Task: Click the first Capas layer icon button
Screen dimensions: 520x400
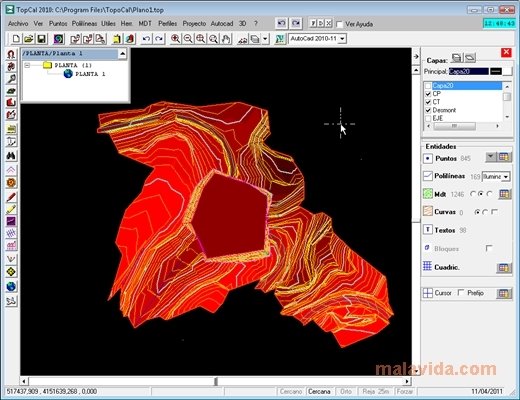Action: point(457,58)
